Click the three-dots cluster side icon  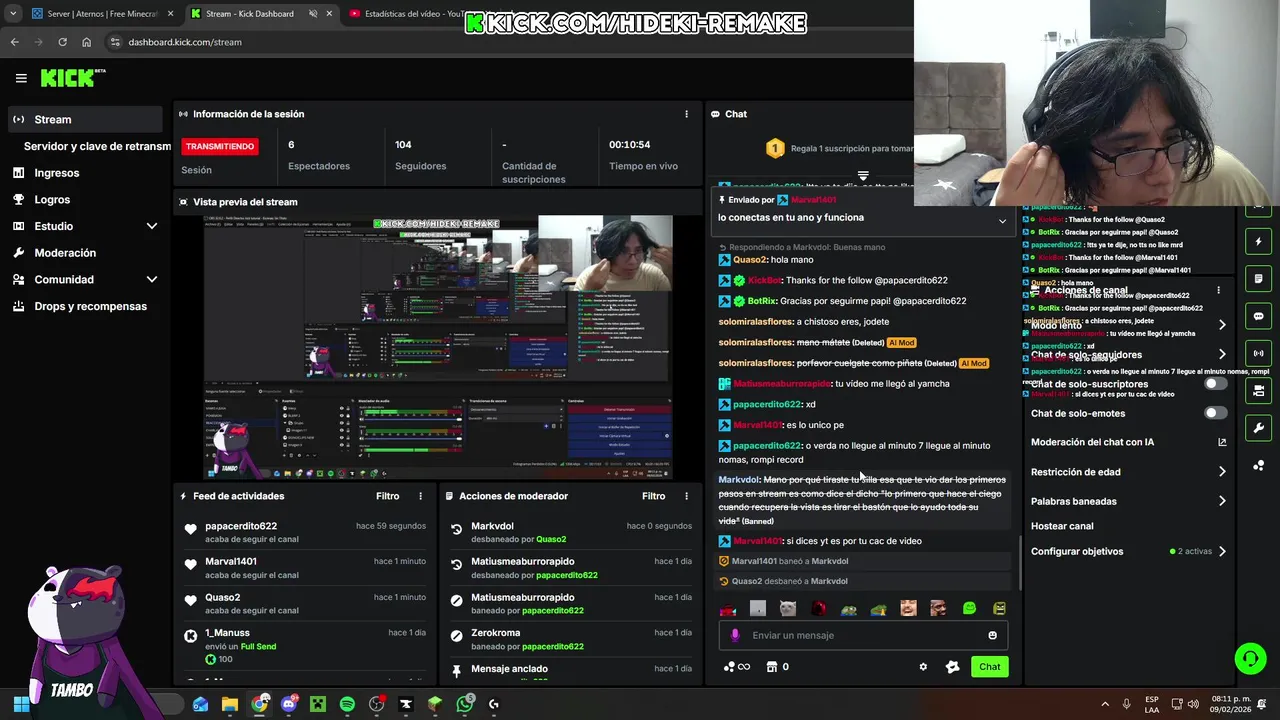coord(1258,466)
